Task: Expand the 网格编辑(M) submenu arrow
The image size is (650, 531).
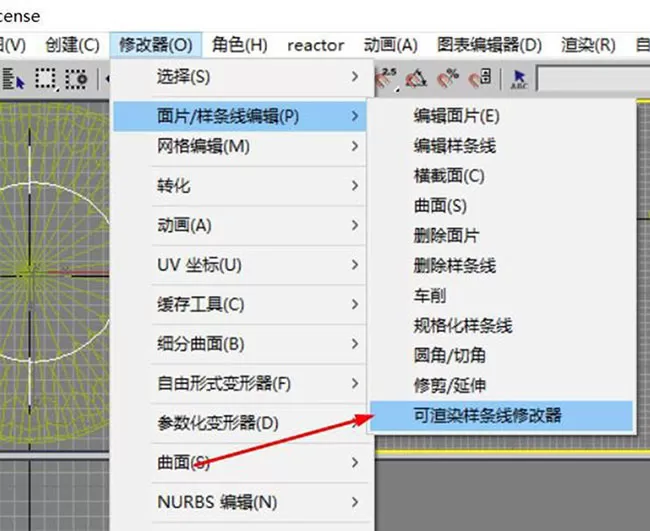Action: pyautogui.click(x=354, y=146)
